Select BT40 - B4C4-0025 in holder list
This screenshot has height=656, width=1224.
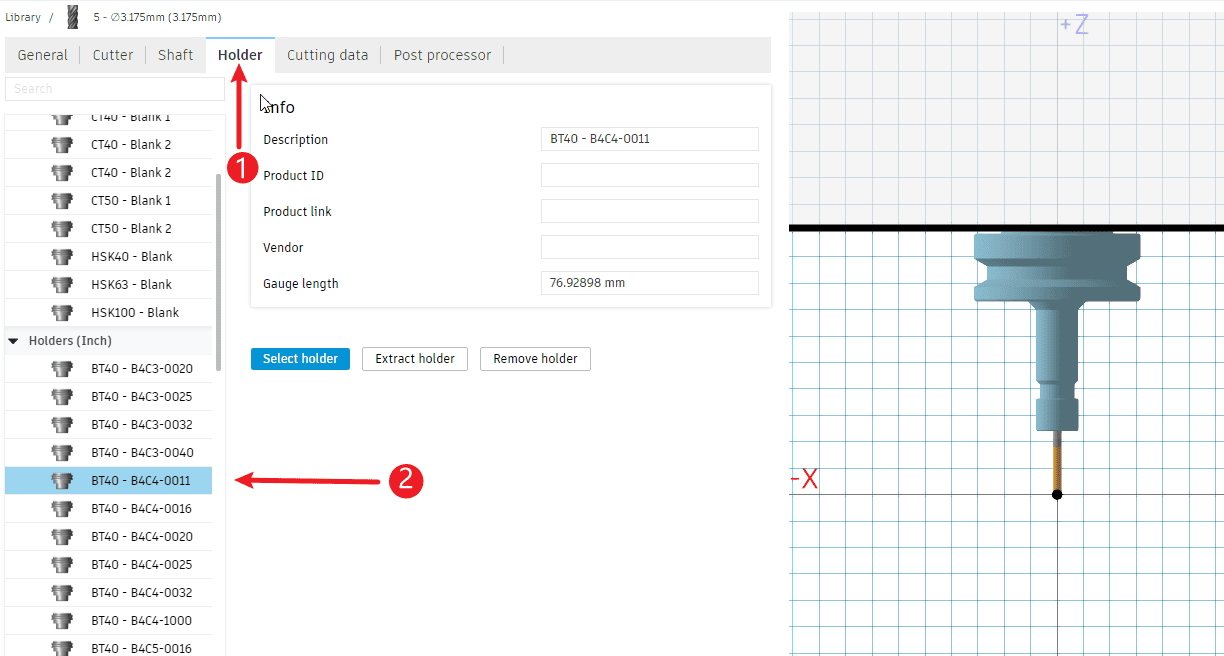[x=141, y=565]
